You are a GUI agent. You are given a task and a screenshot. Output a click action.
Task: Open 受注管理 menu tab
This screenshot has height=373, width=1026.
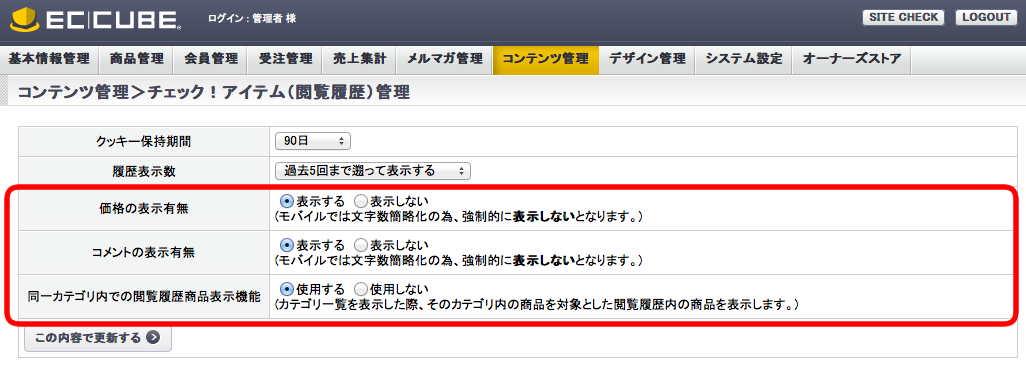point(285,60)
